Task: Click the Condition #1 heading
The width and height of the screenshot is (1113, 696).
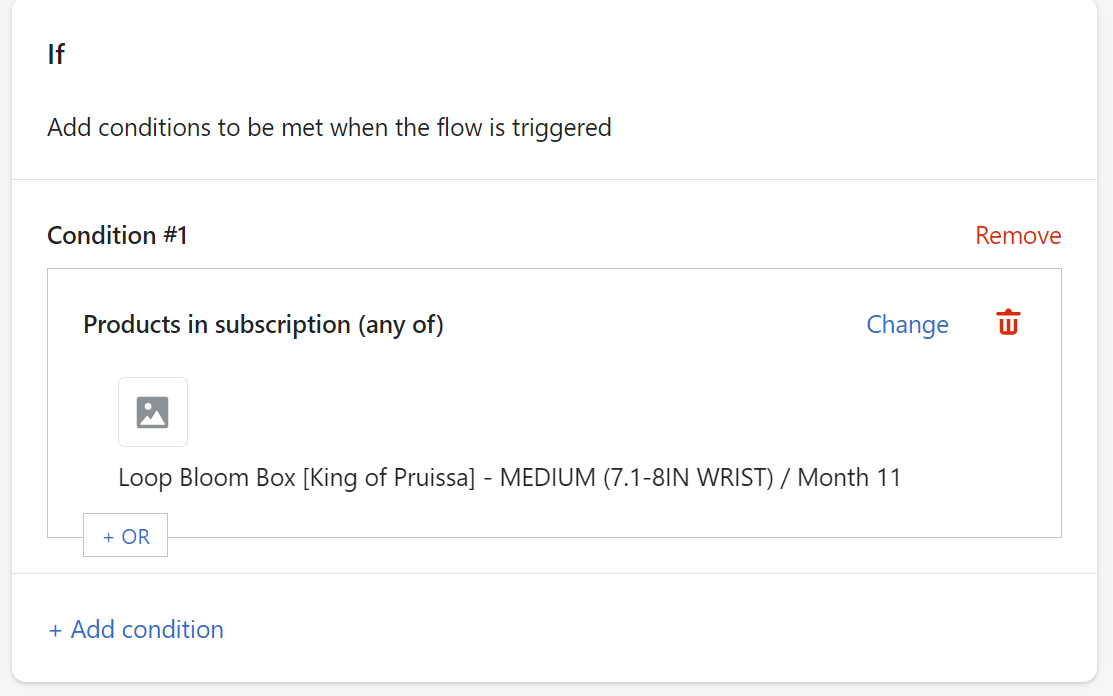Action: click(x=117, y=236)
